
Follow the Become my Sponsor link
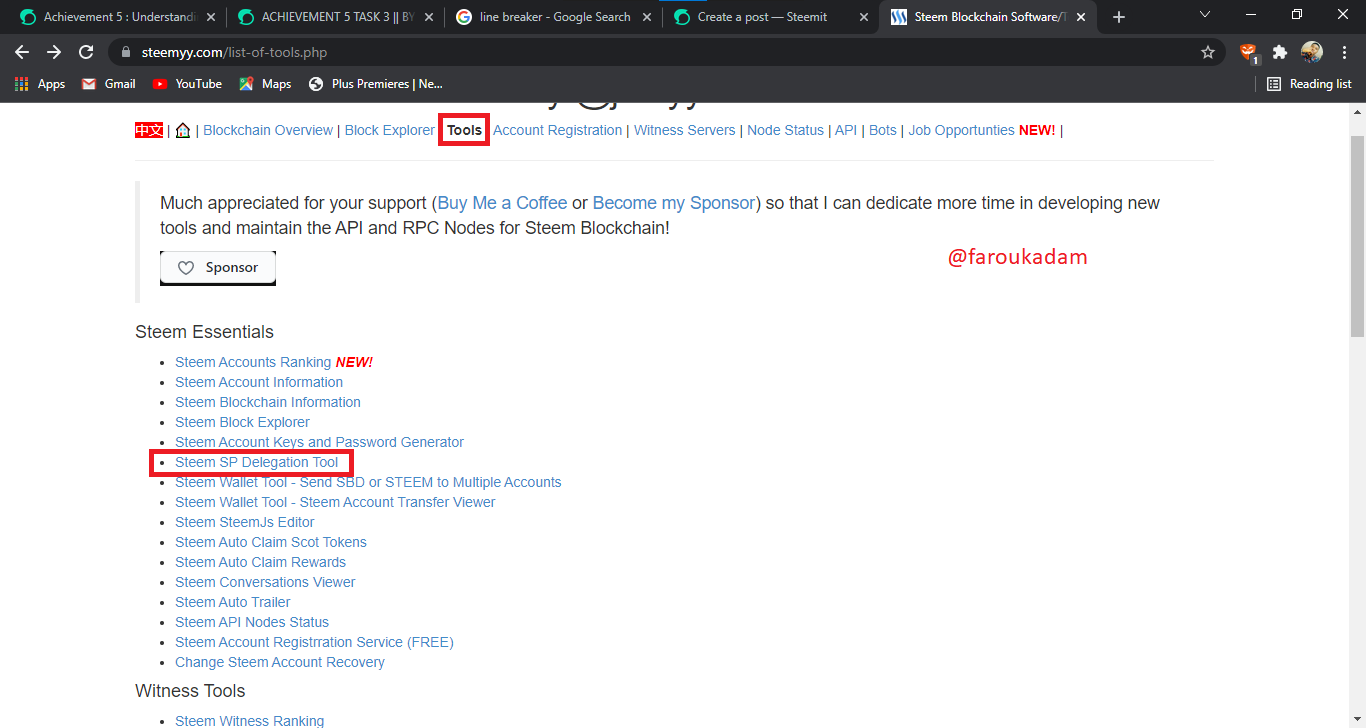[674, 203]
